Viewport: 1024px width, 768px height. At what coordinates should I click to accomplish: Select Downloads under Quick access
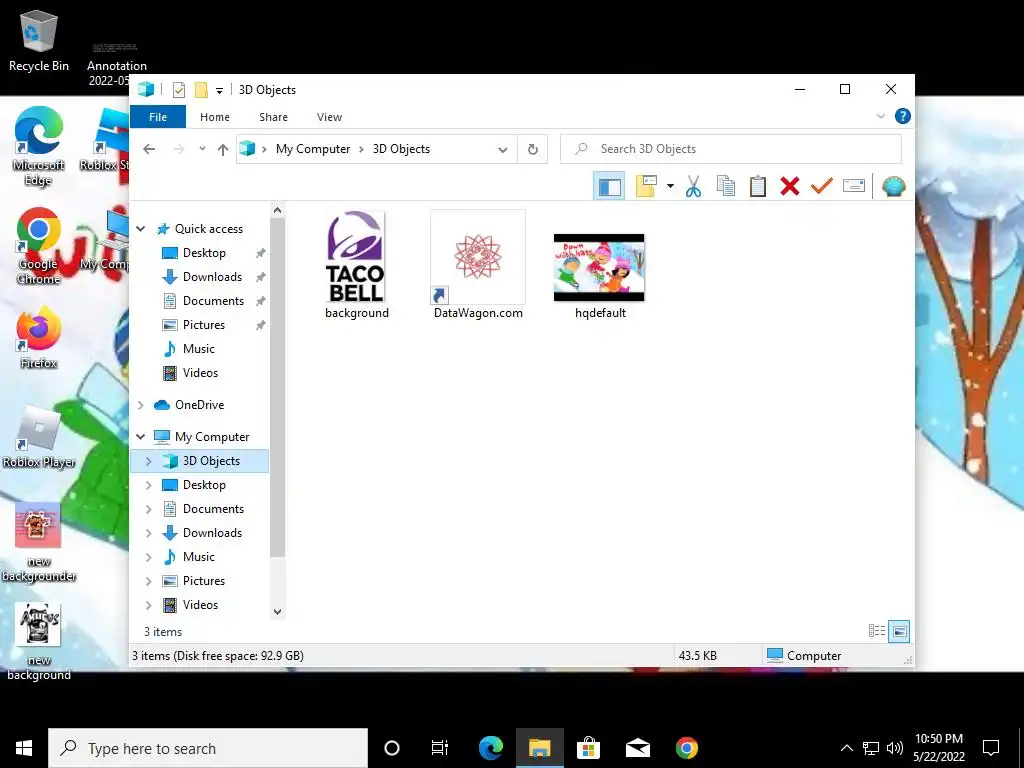tap(212, 277)
